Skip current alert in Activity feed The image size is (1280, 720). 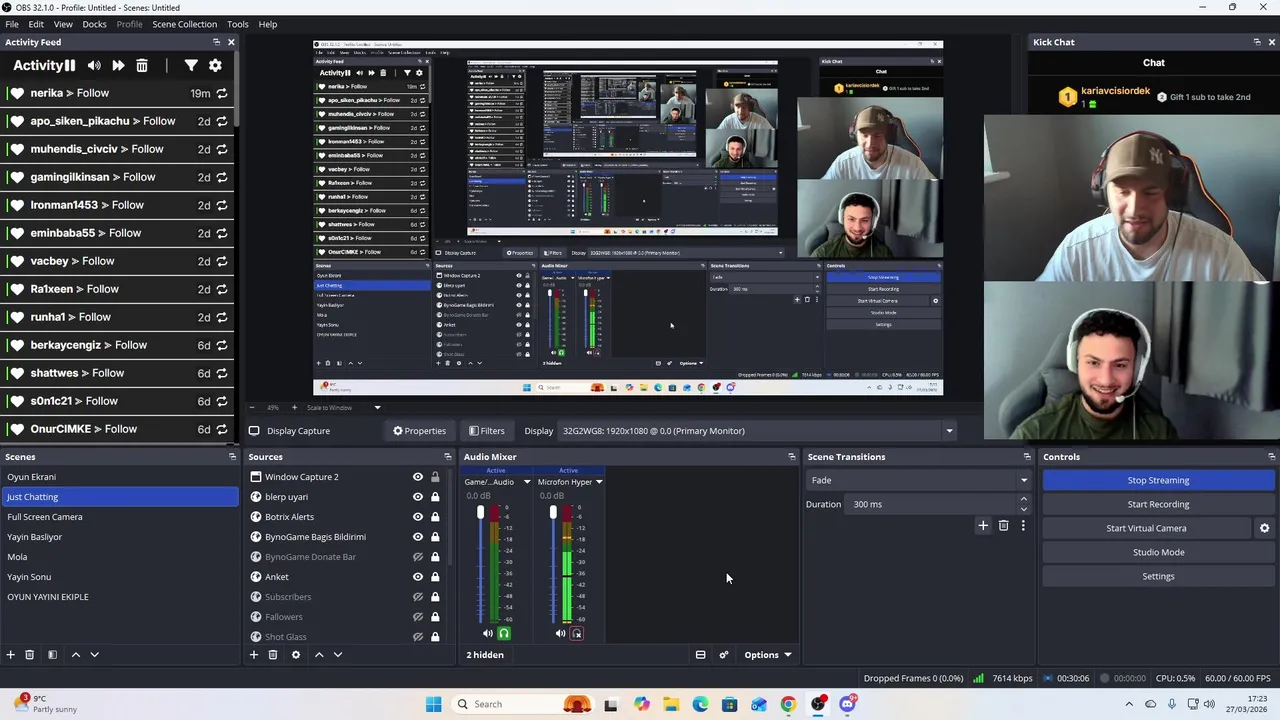point(118,65)
